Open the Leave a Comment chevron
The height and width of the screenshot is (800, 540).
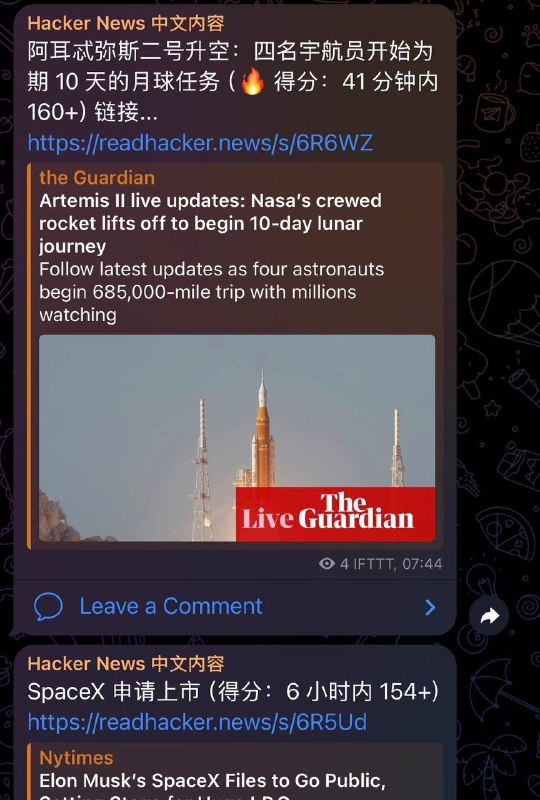point(430,607)
